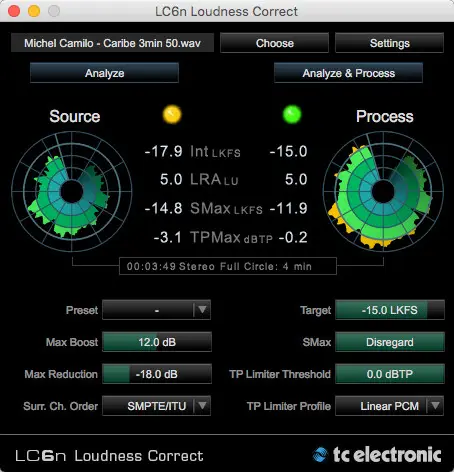Click the Michel Camilo wav filename field
This screenshot has width=454, height=472.
pos(112,43)
